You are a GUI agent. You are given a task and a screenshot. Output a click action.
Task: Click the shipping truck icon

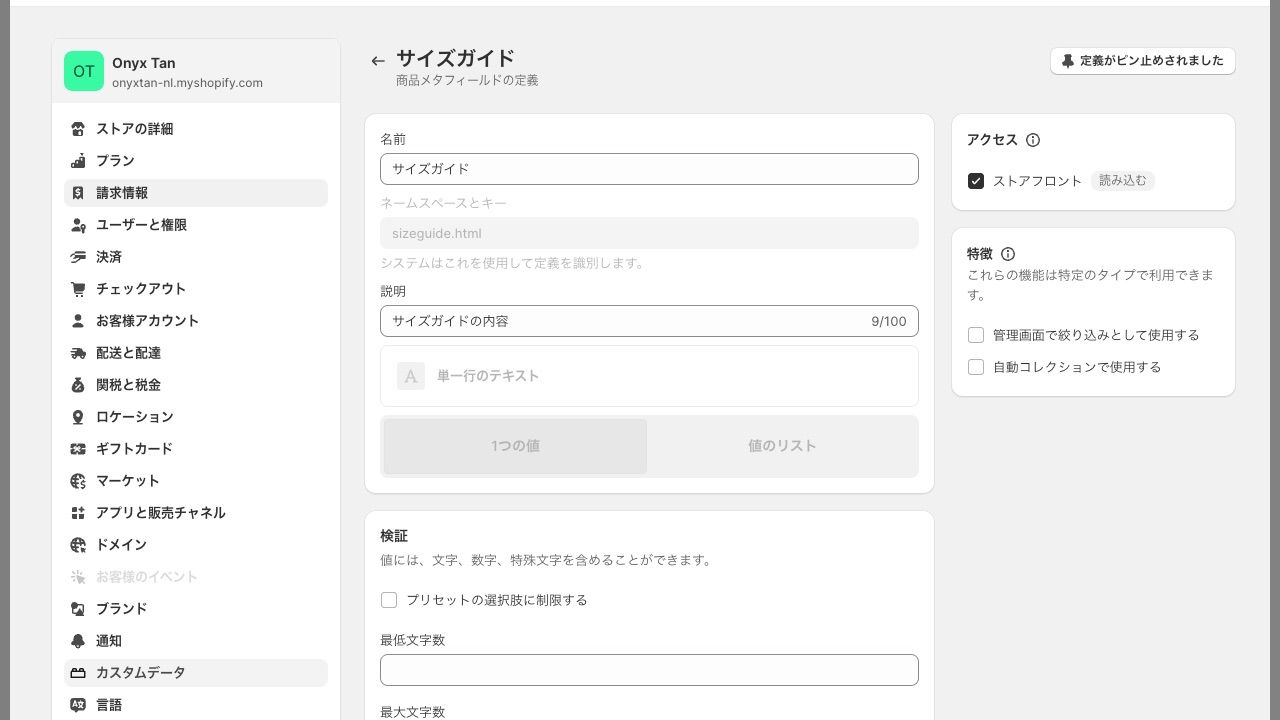[x=78, y=353]
